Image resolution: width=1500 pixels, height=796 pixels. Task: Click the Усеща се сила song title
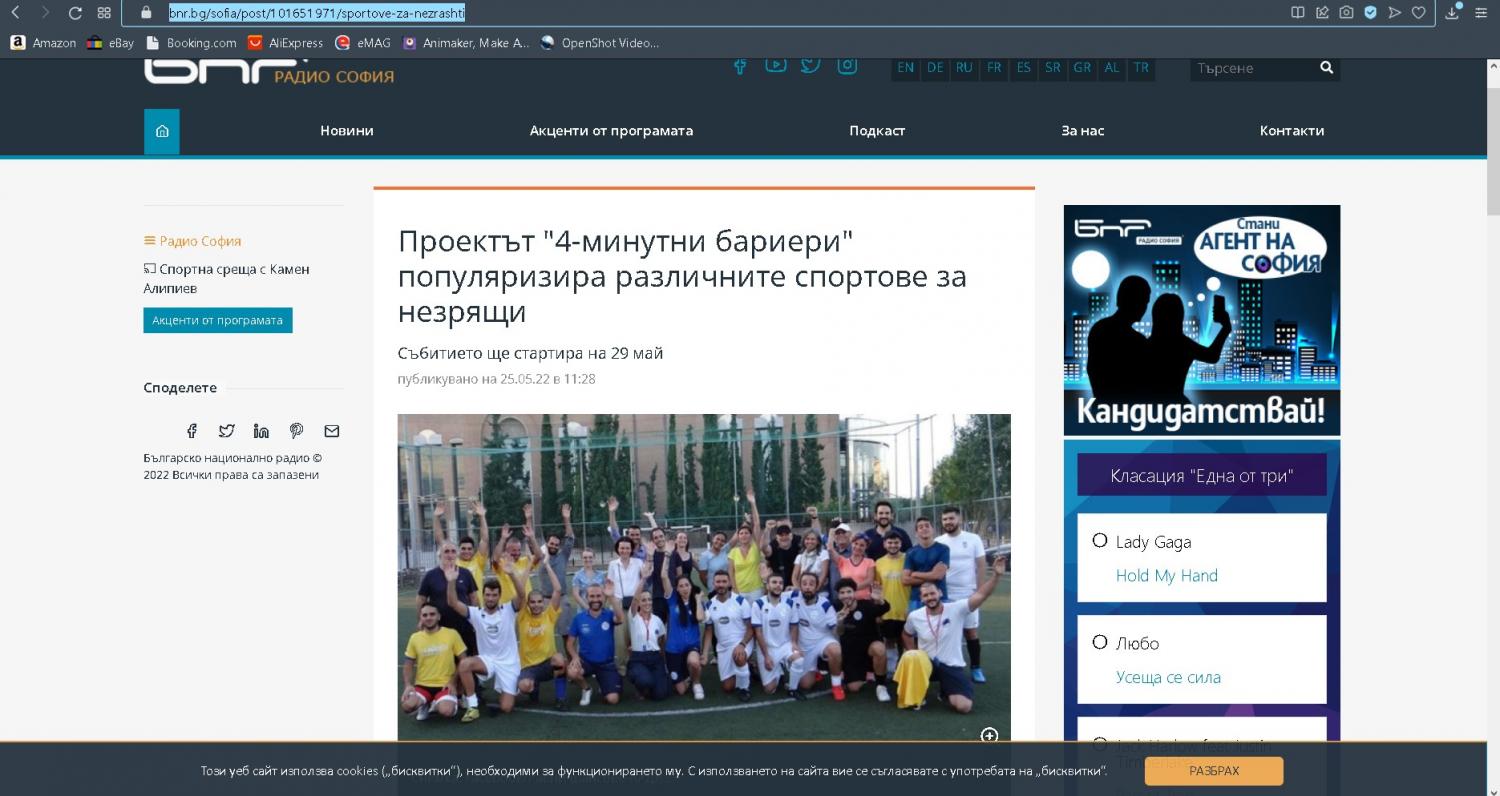click(1168, 677)
